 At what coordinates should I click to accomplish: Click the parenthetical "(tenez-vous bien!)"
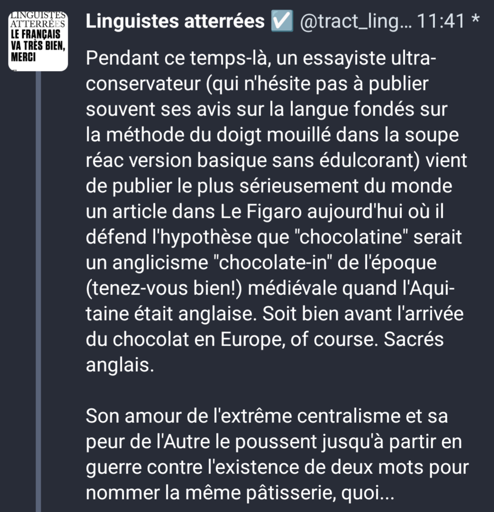pos(164,288)
